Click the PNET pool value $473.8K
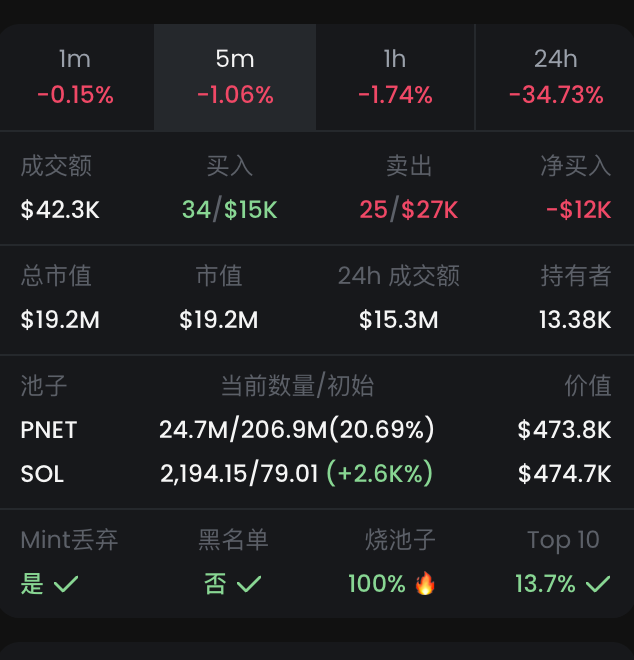634x660 pixels. point(564,430)
